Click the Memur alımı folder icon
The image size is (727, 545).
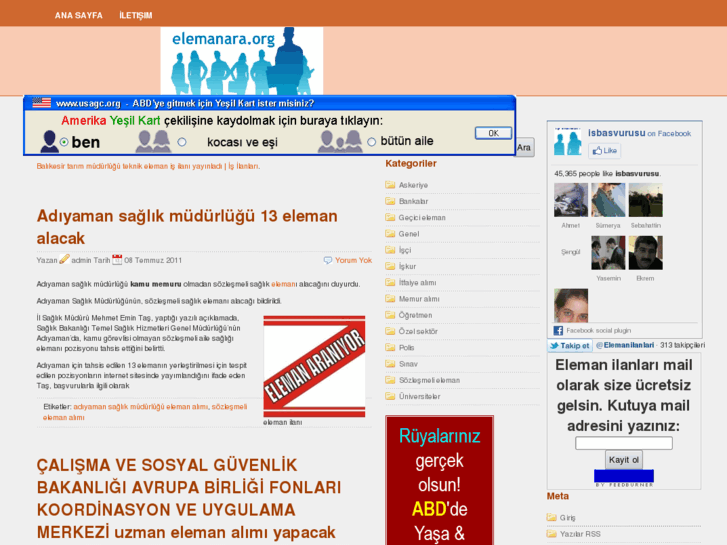pos(390,298)
